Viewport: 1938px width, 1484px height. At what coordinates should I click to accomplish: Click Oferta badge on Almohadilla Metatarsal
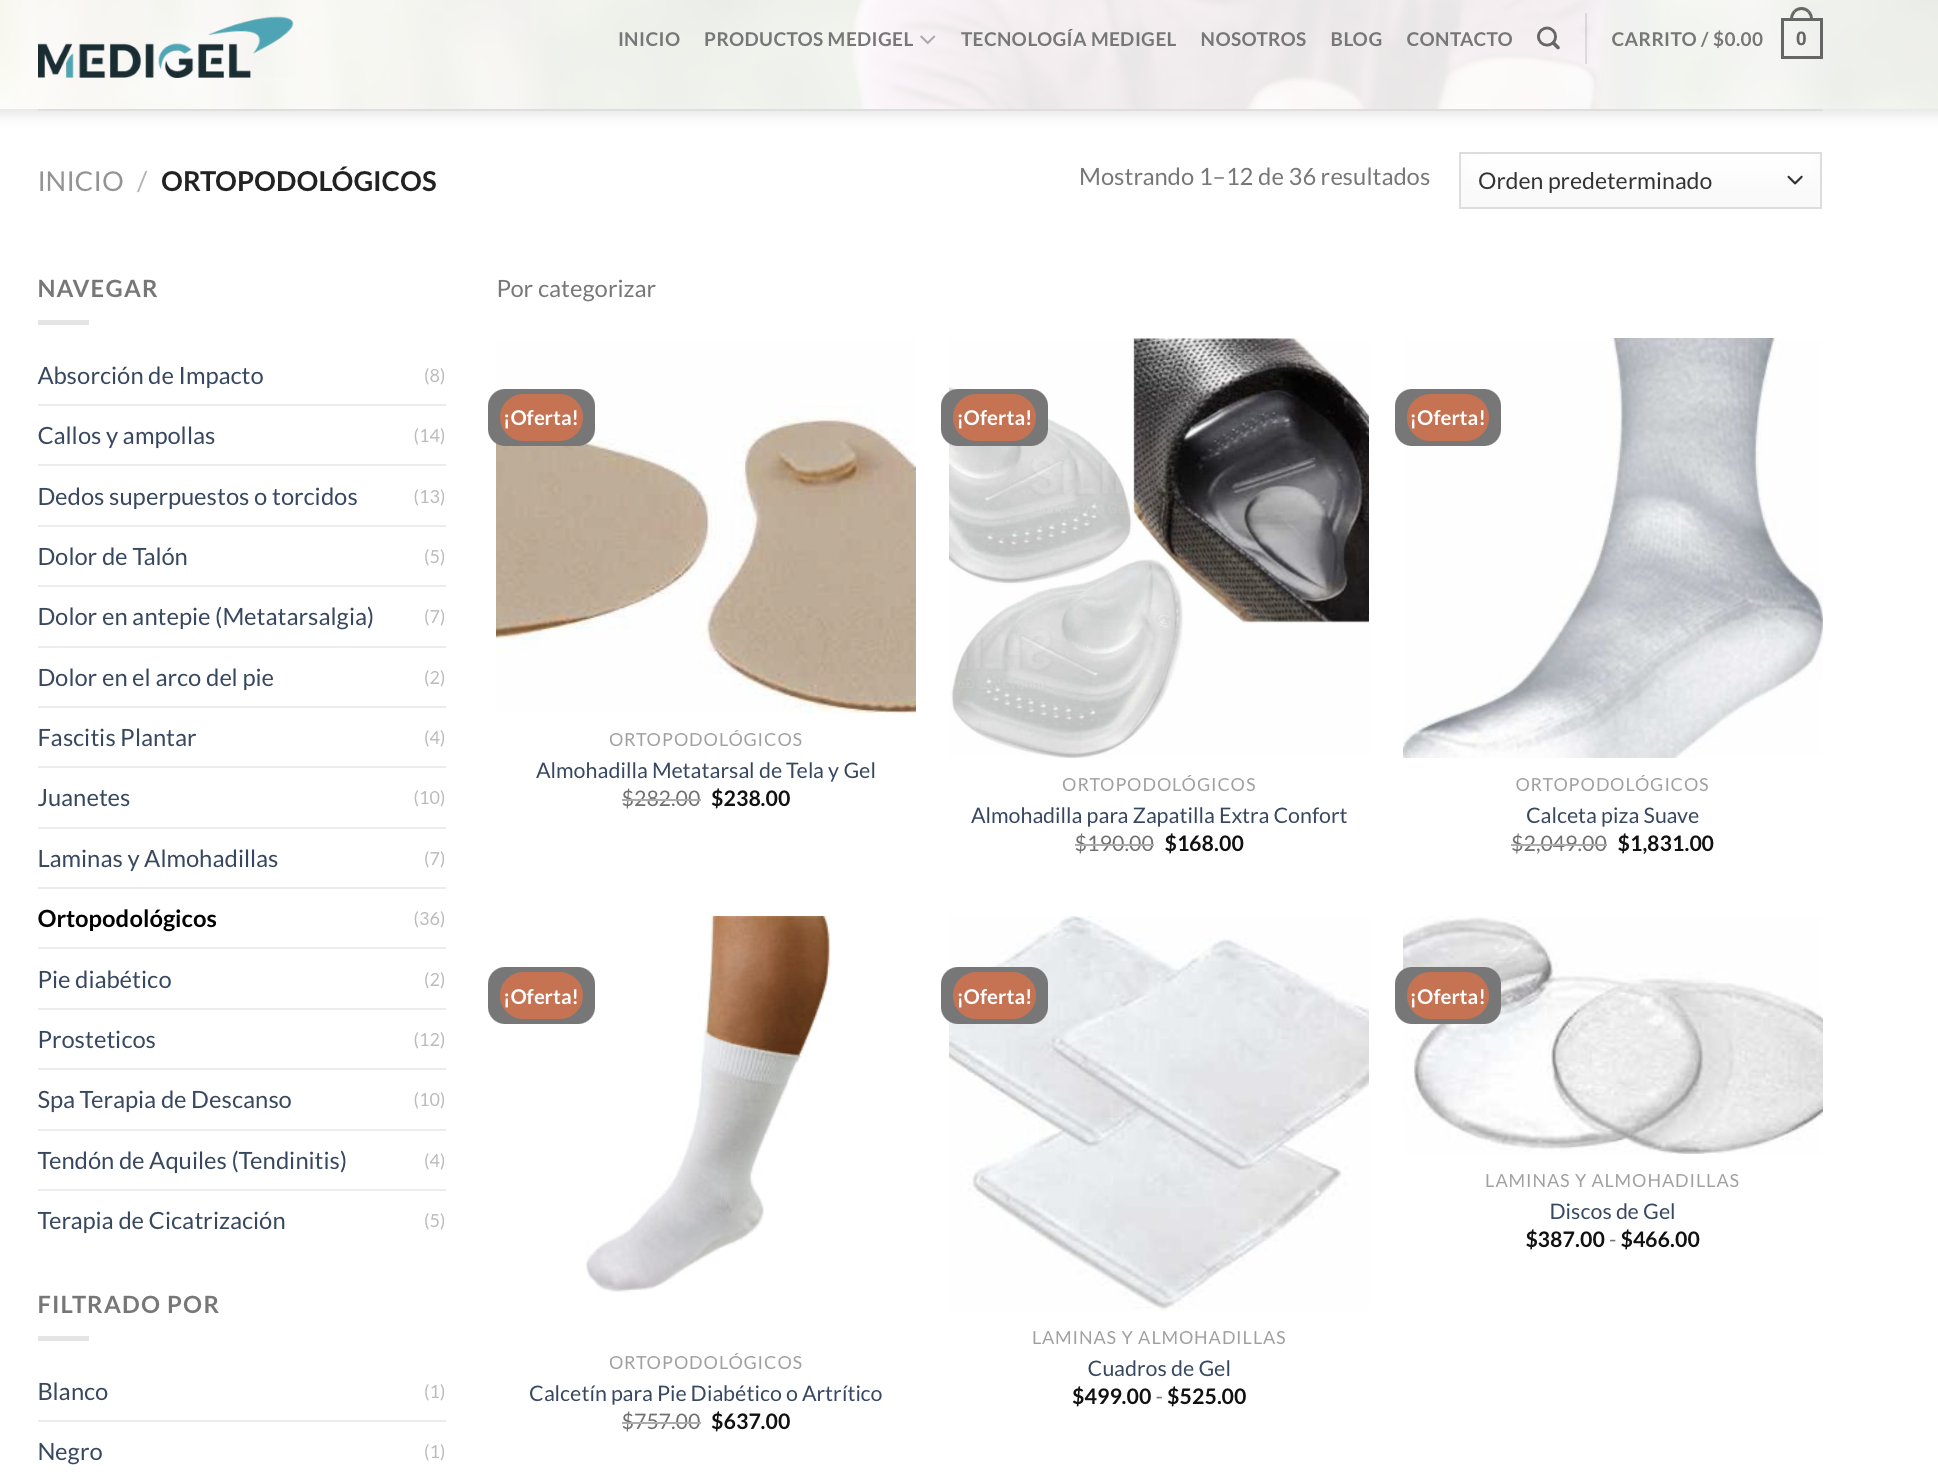click(541, 417)
